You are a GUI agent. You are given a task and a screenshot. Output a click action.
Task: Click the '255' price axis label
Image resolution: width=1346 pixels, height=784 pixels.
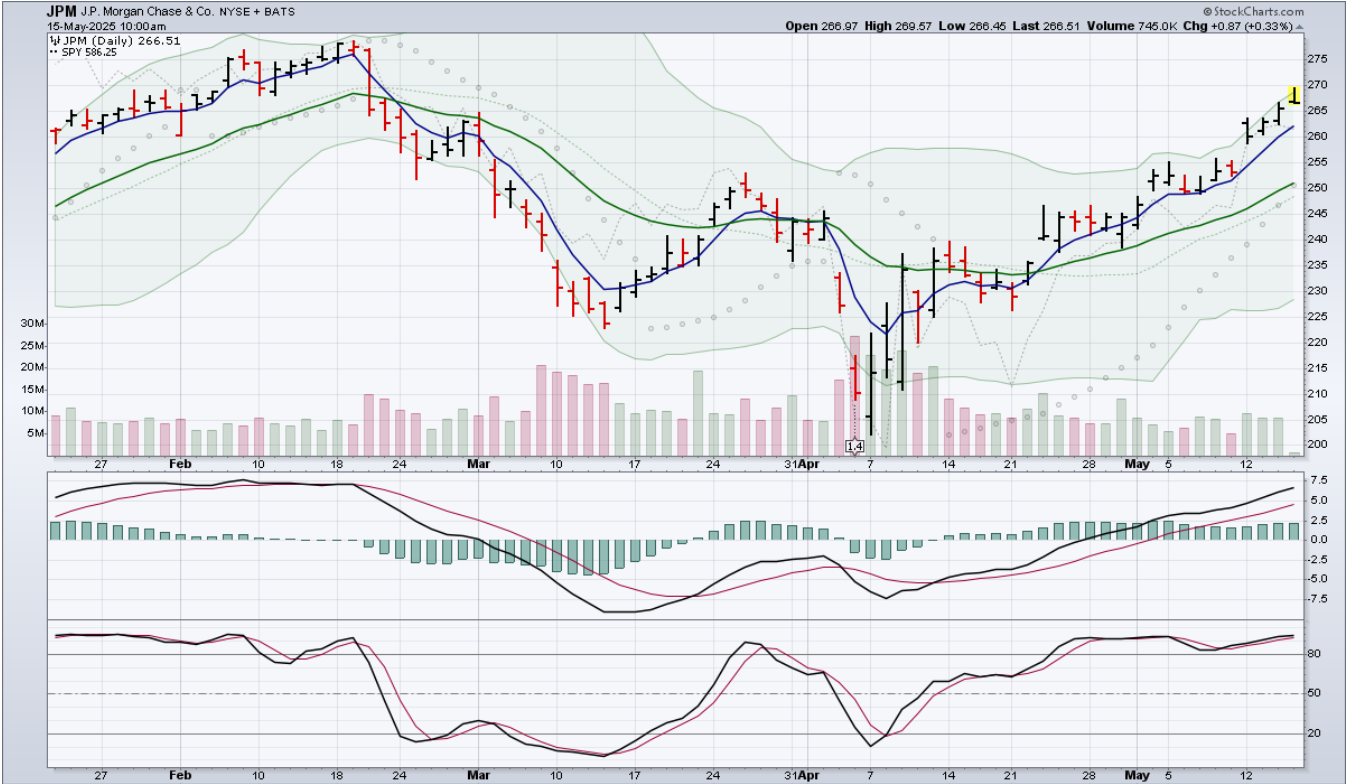1318,163
